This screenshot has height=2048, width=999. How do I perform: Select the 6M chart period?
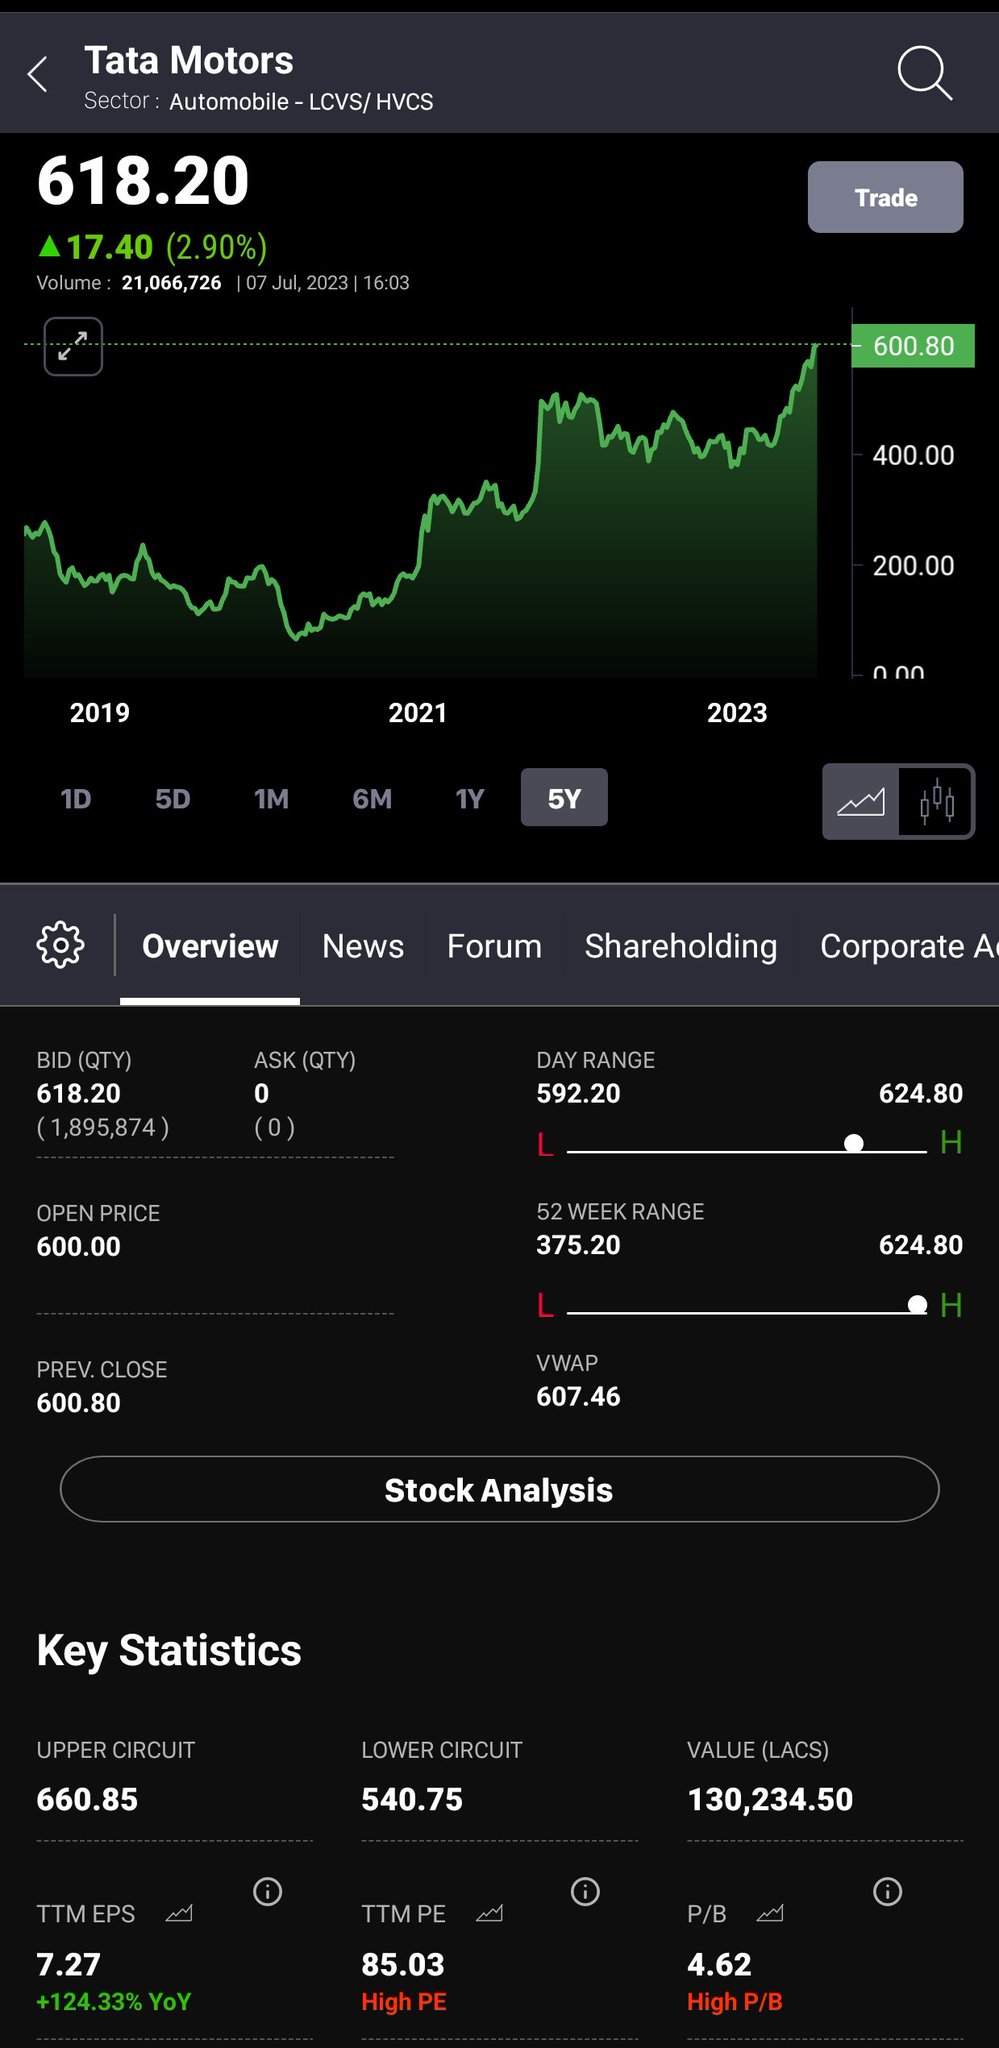tap(372, 798)
